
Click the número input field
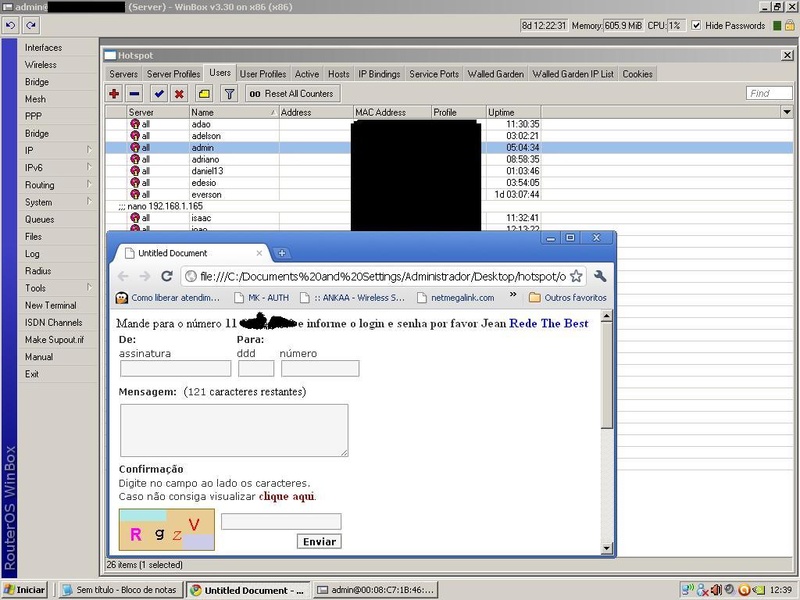(x=320, y=368)
